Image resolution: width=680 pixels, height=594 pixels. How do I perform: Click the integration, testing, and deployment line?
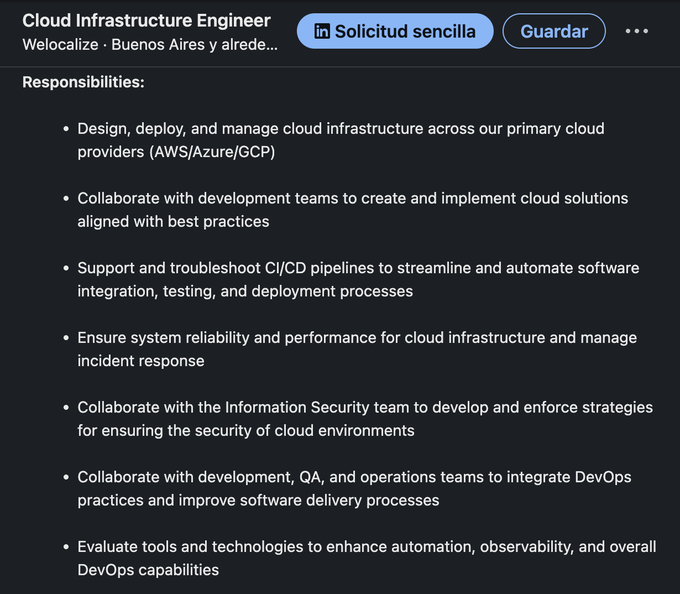click(245, 291)
